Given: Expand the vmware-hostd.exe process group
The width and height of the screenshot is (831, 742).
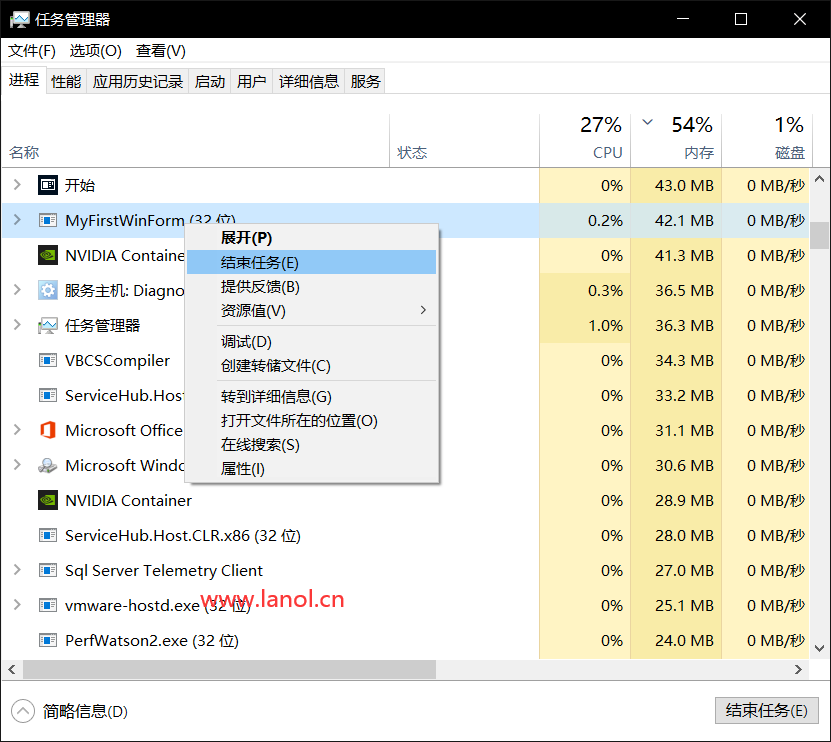Looking at the screenshot, I should [x=17, y=604].
